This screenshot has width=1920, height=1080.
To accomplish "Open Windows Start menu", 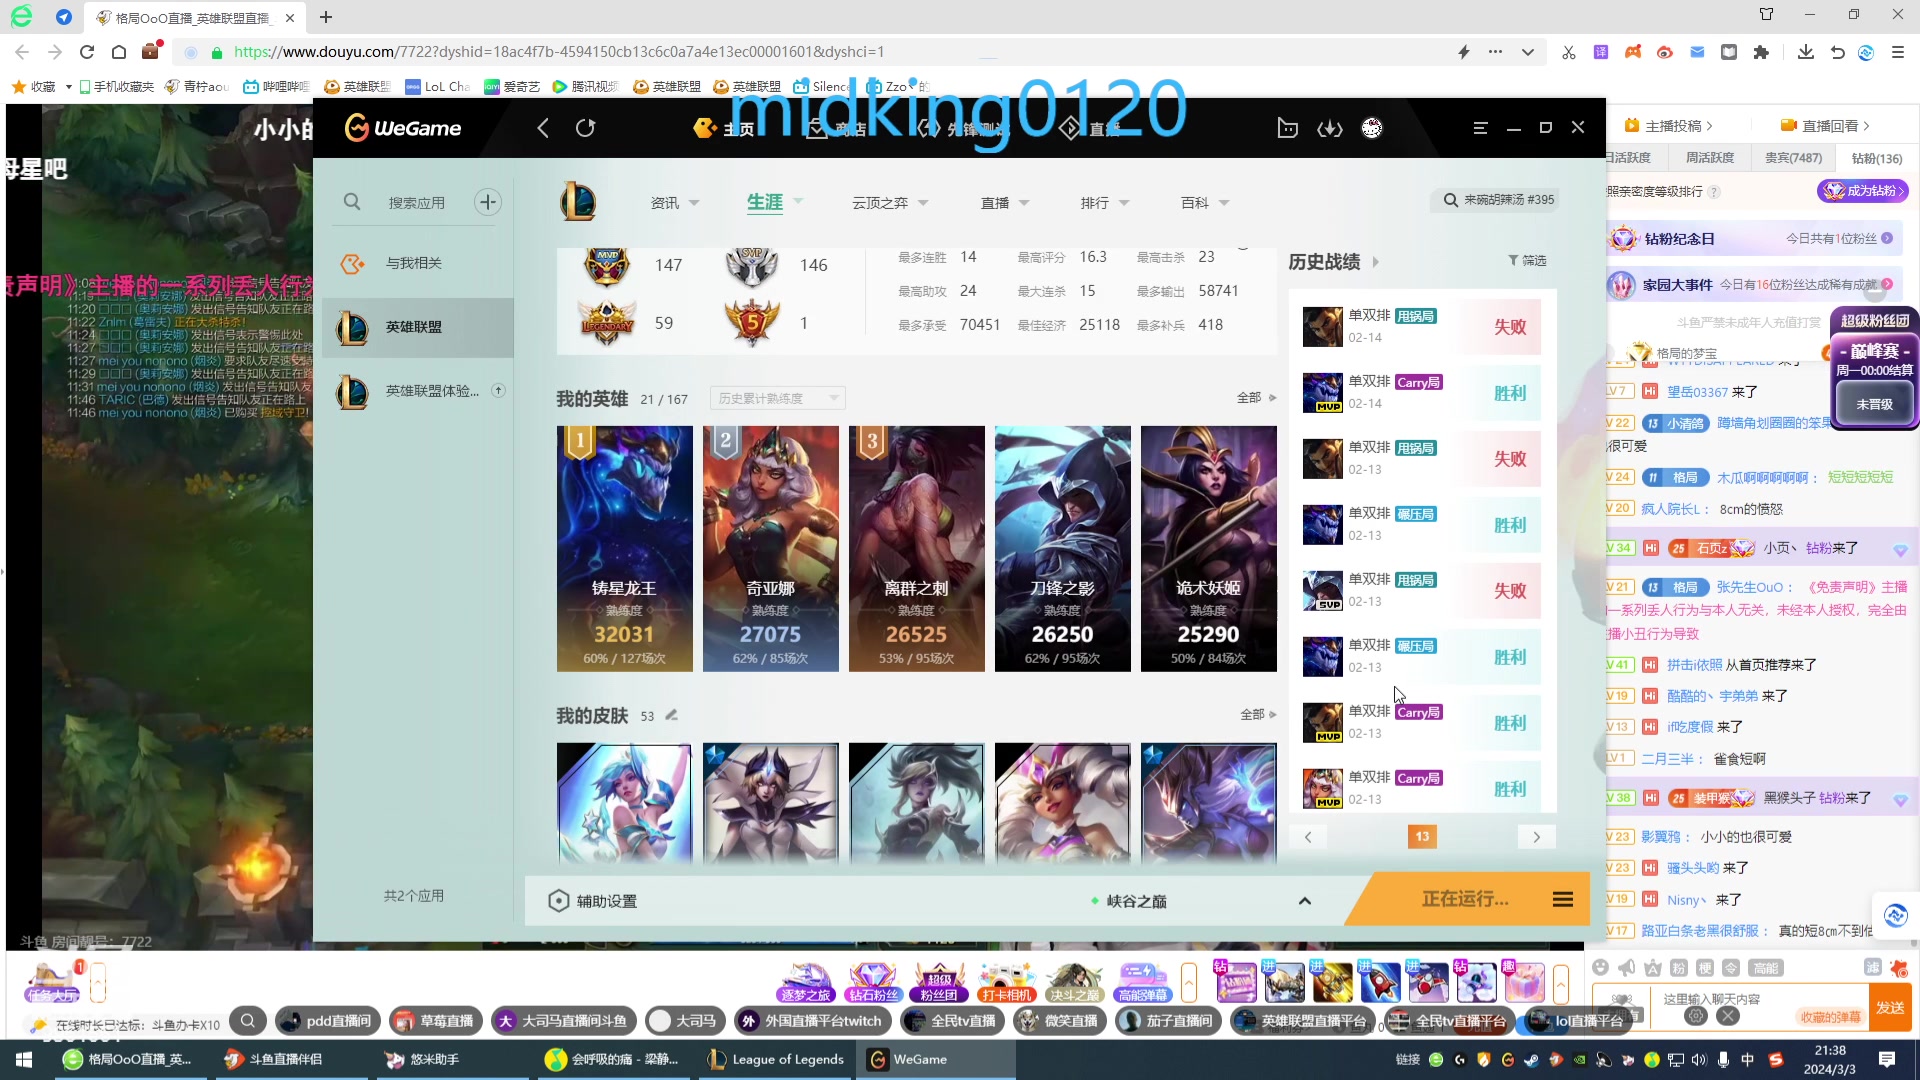I will (x=24, y=1059).
